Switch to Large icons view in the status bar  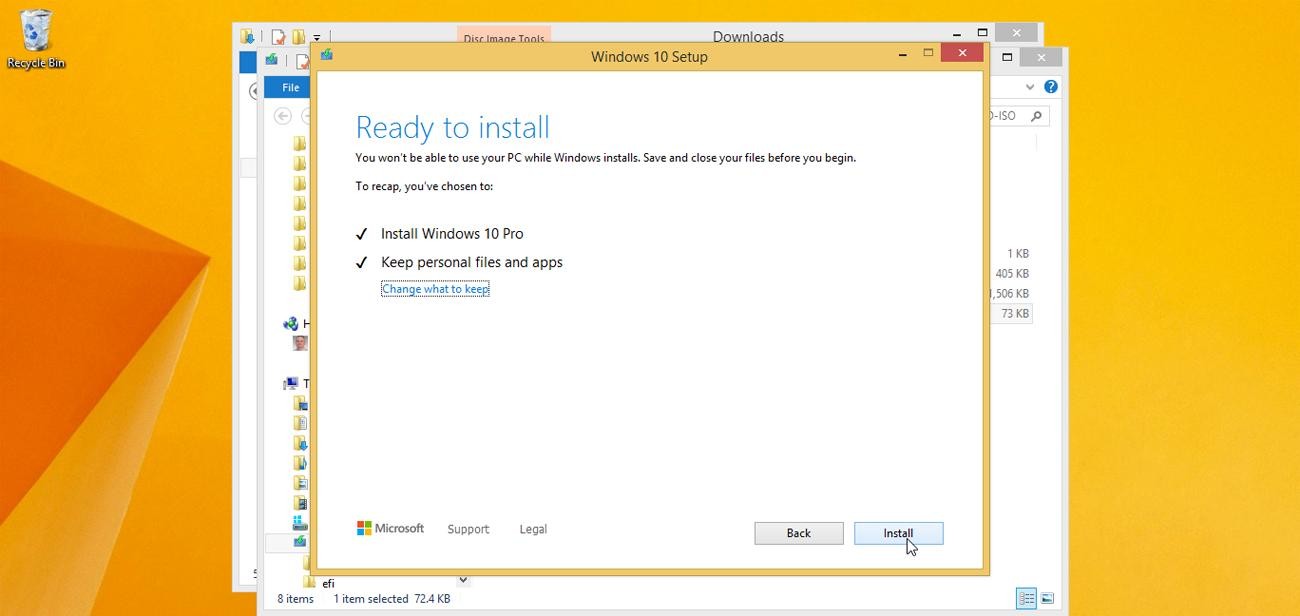tap(1047, 599)
